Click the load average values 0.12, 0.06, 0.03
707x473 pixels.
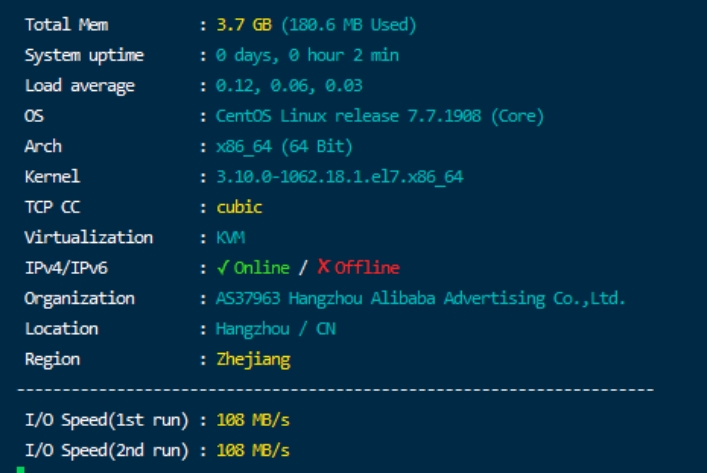click(x=289, y=85)
